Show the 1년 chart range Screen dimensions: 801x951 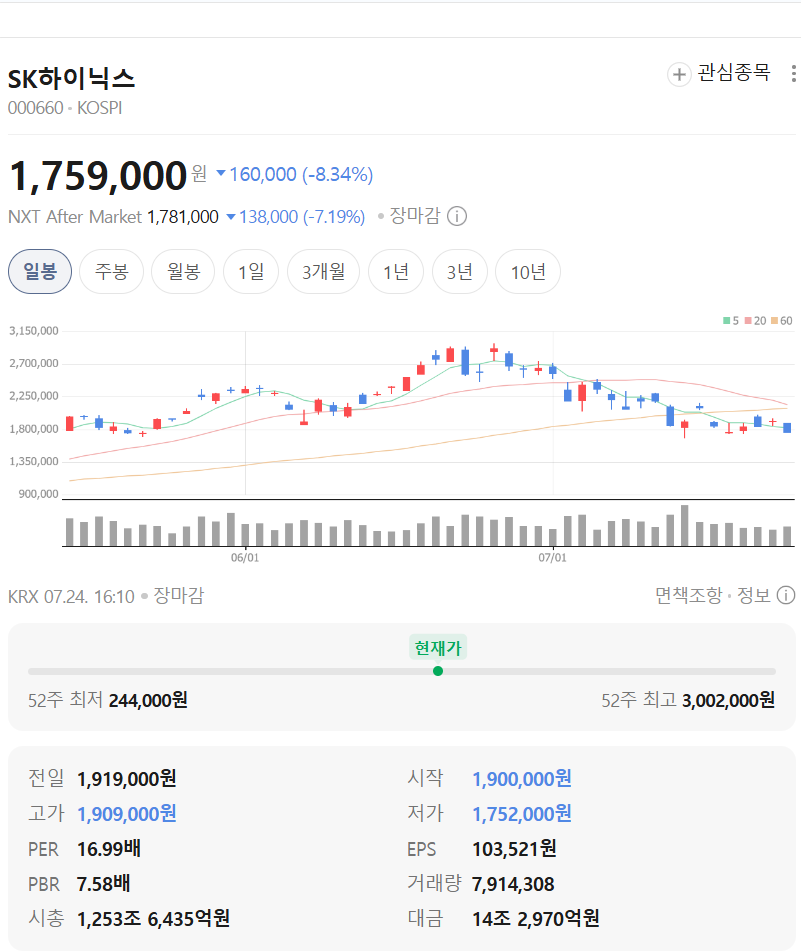click(396, 271)
